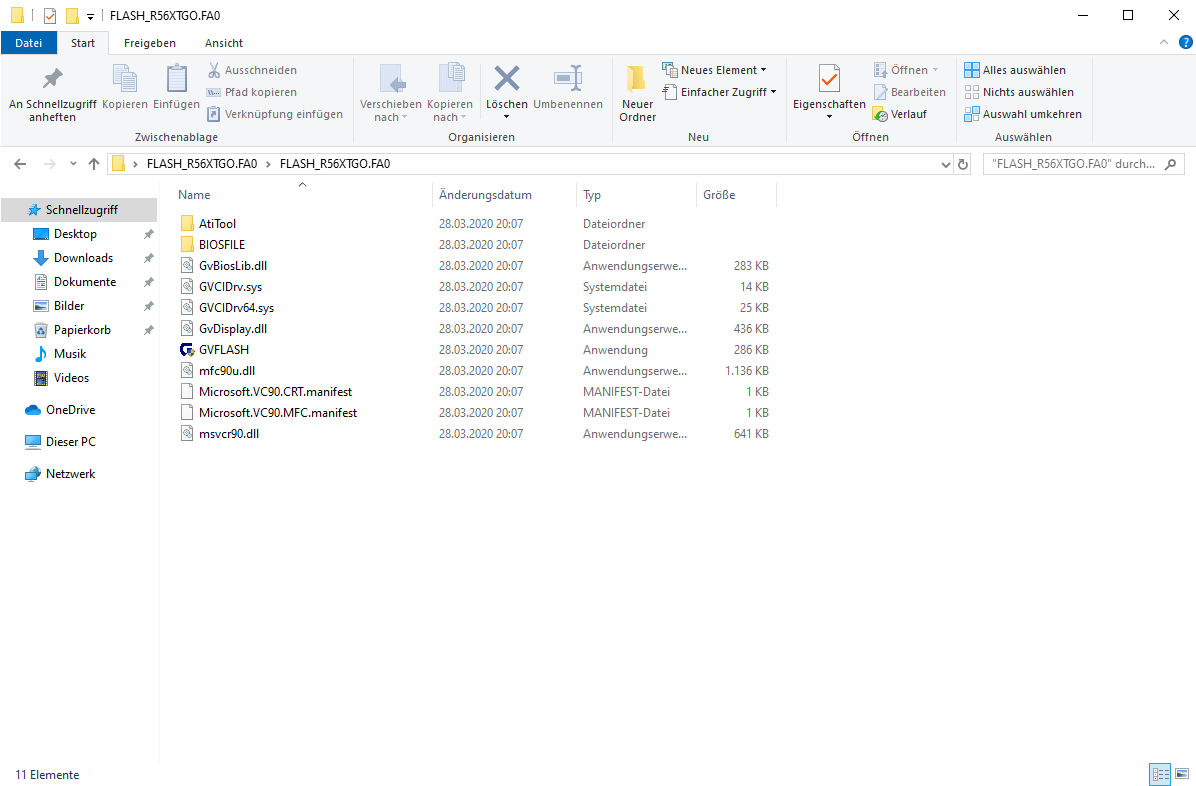Open the Kopieren nach menu
The width and height of the screenshot is (1196, 786).
pos(449,93)
